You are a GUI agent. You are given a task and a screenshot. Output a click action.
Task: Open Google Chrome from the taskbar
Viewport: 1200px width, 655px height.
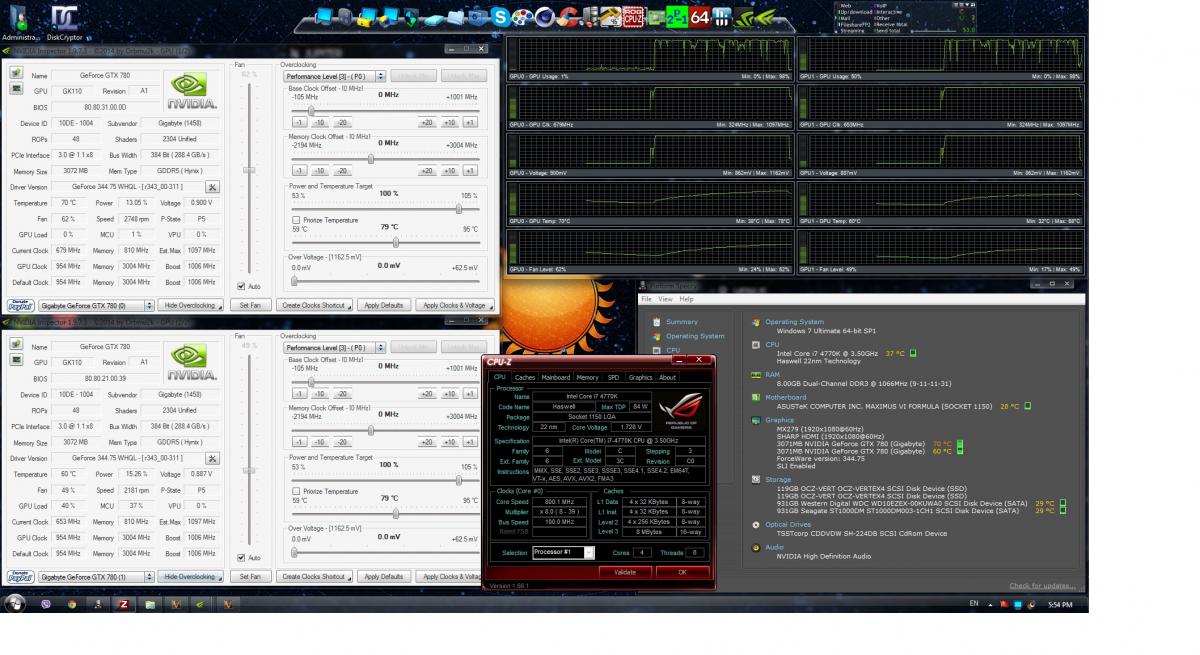pyautogui.click(x=72, y=604)
